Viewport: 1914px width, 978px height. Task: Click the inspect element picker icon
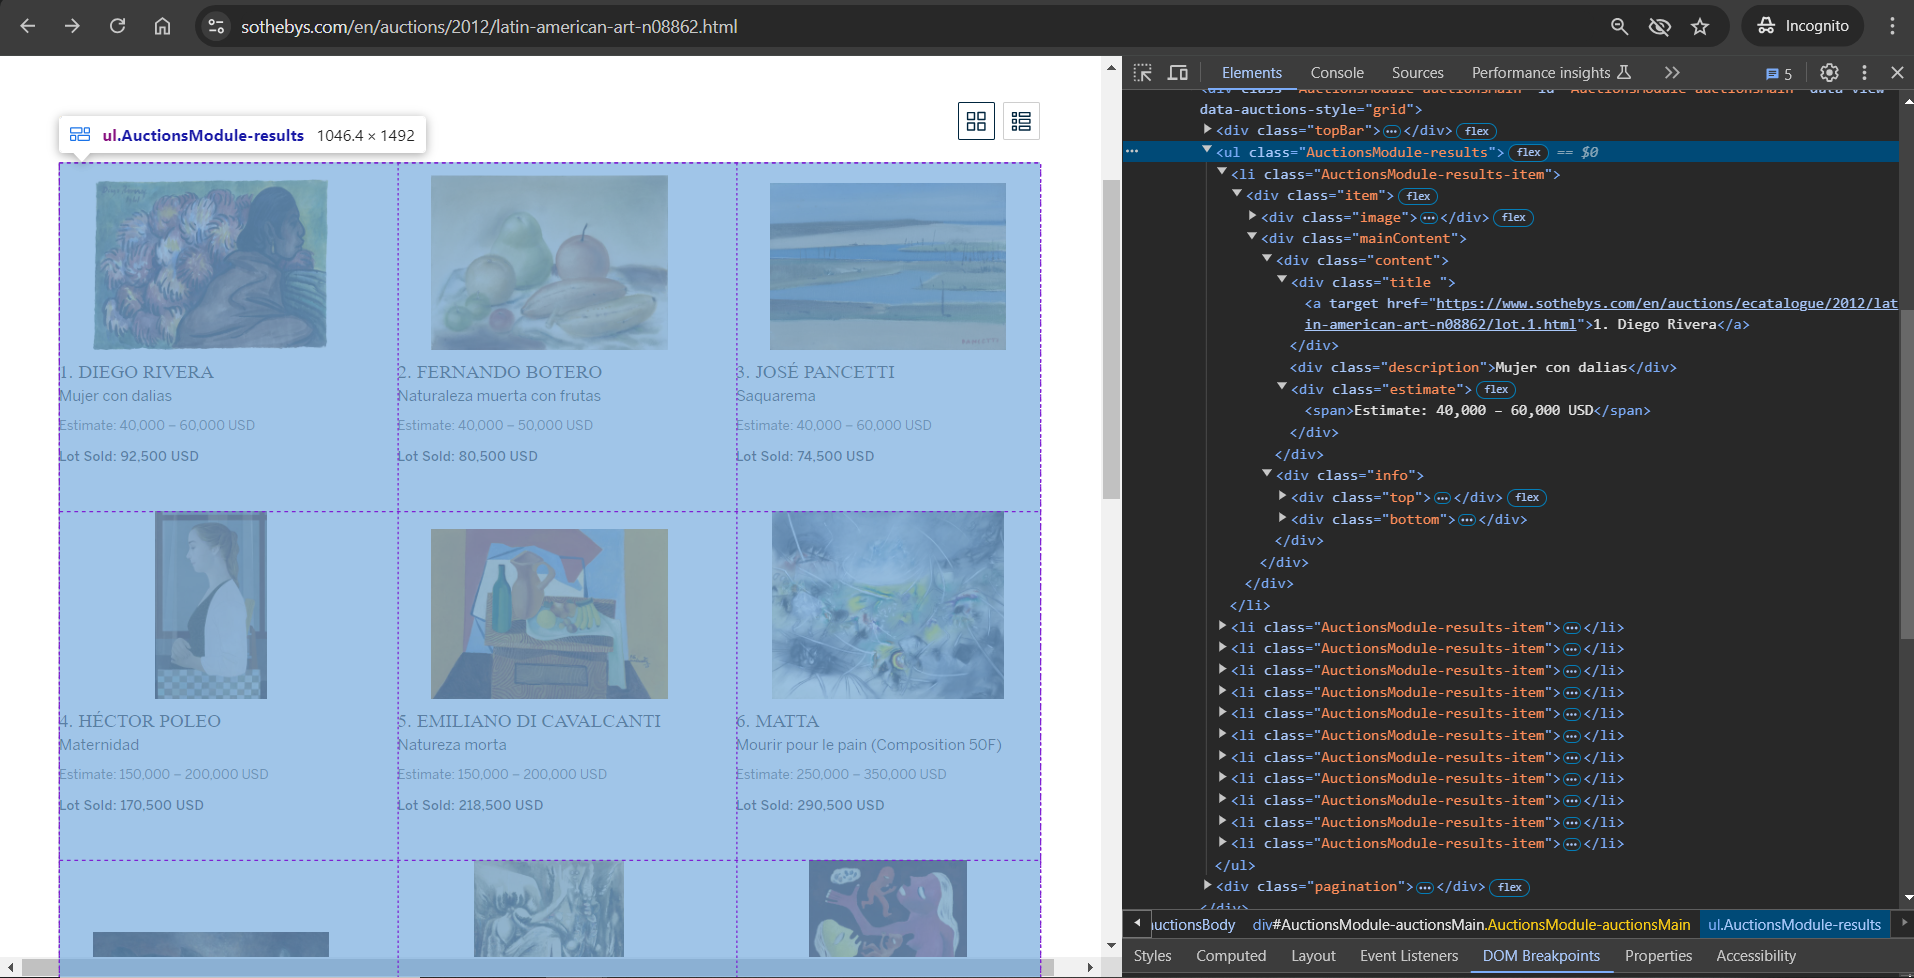pos(1143,73)
